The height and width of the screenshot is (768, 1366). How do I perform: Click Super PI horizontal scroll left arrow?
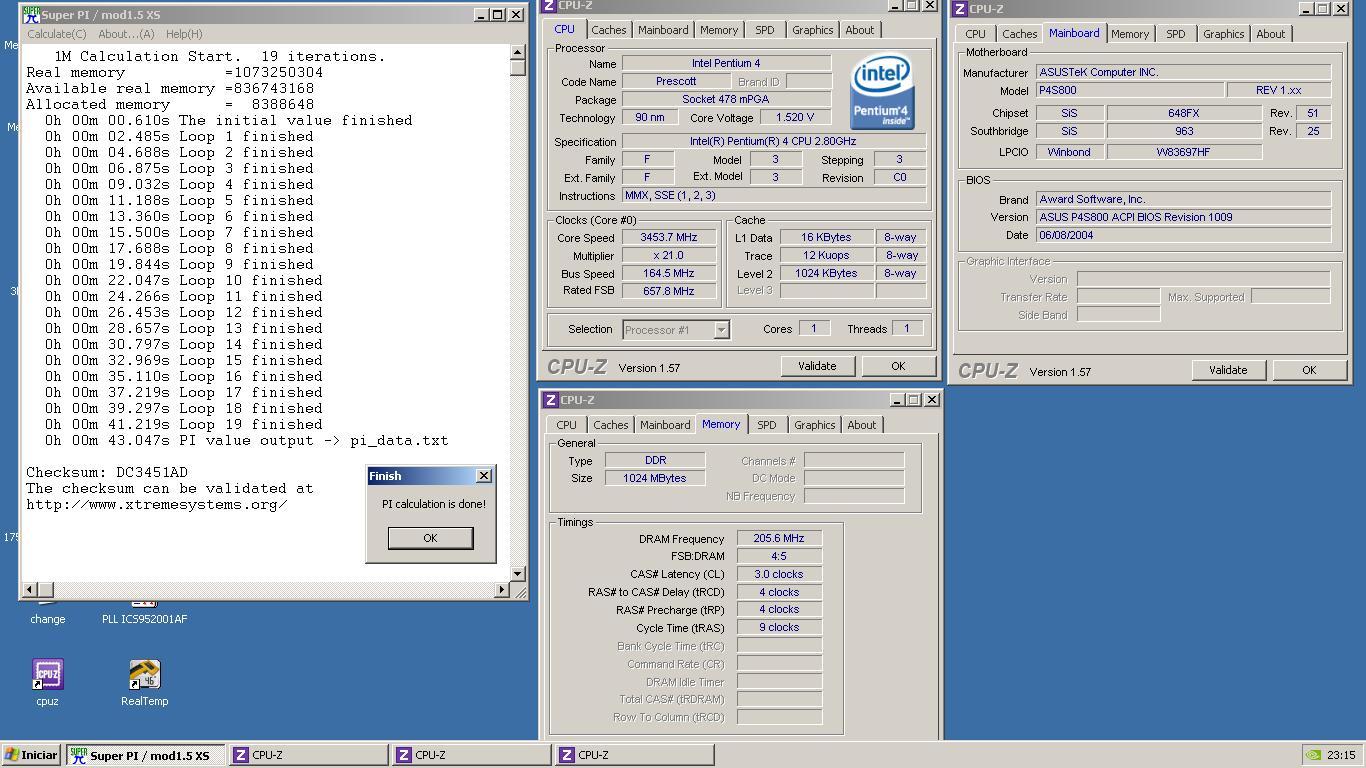point(29,590)
